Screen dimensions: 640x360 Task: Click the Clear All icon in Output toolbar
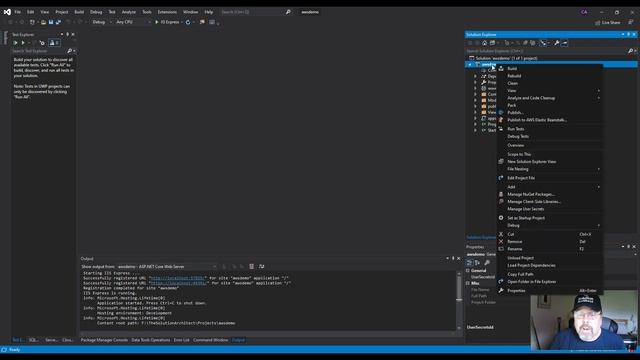[251, 267]
